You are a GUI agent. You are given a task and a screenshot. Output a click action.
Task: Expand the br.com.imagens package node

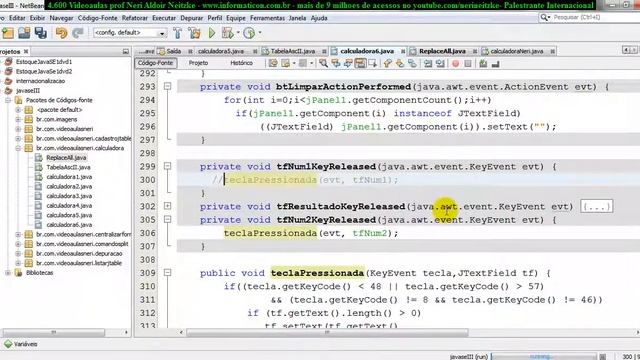point(18,119)
